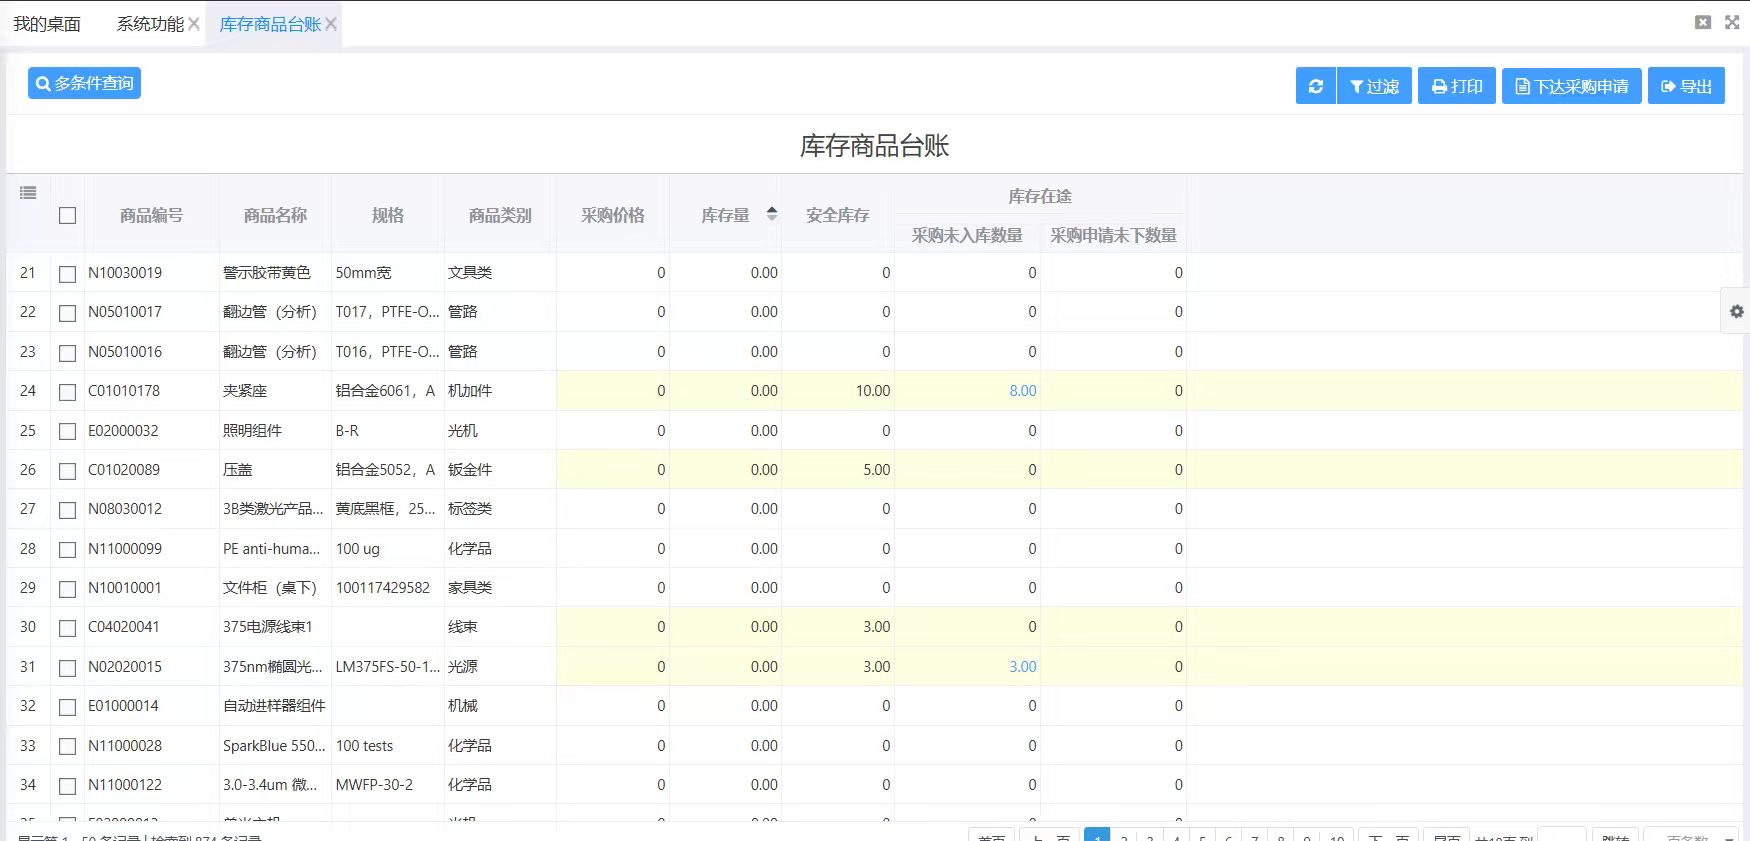The height and width of the screenshot is (841, 1750).
Task: Click the list menu icon in table header
Action: click(x=28, y=192)
